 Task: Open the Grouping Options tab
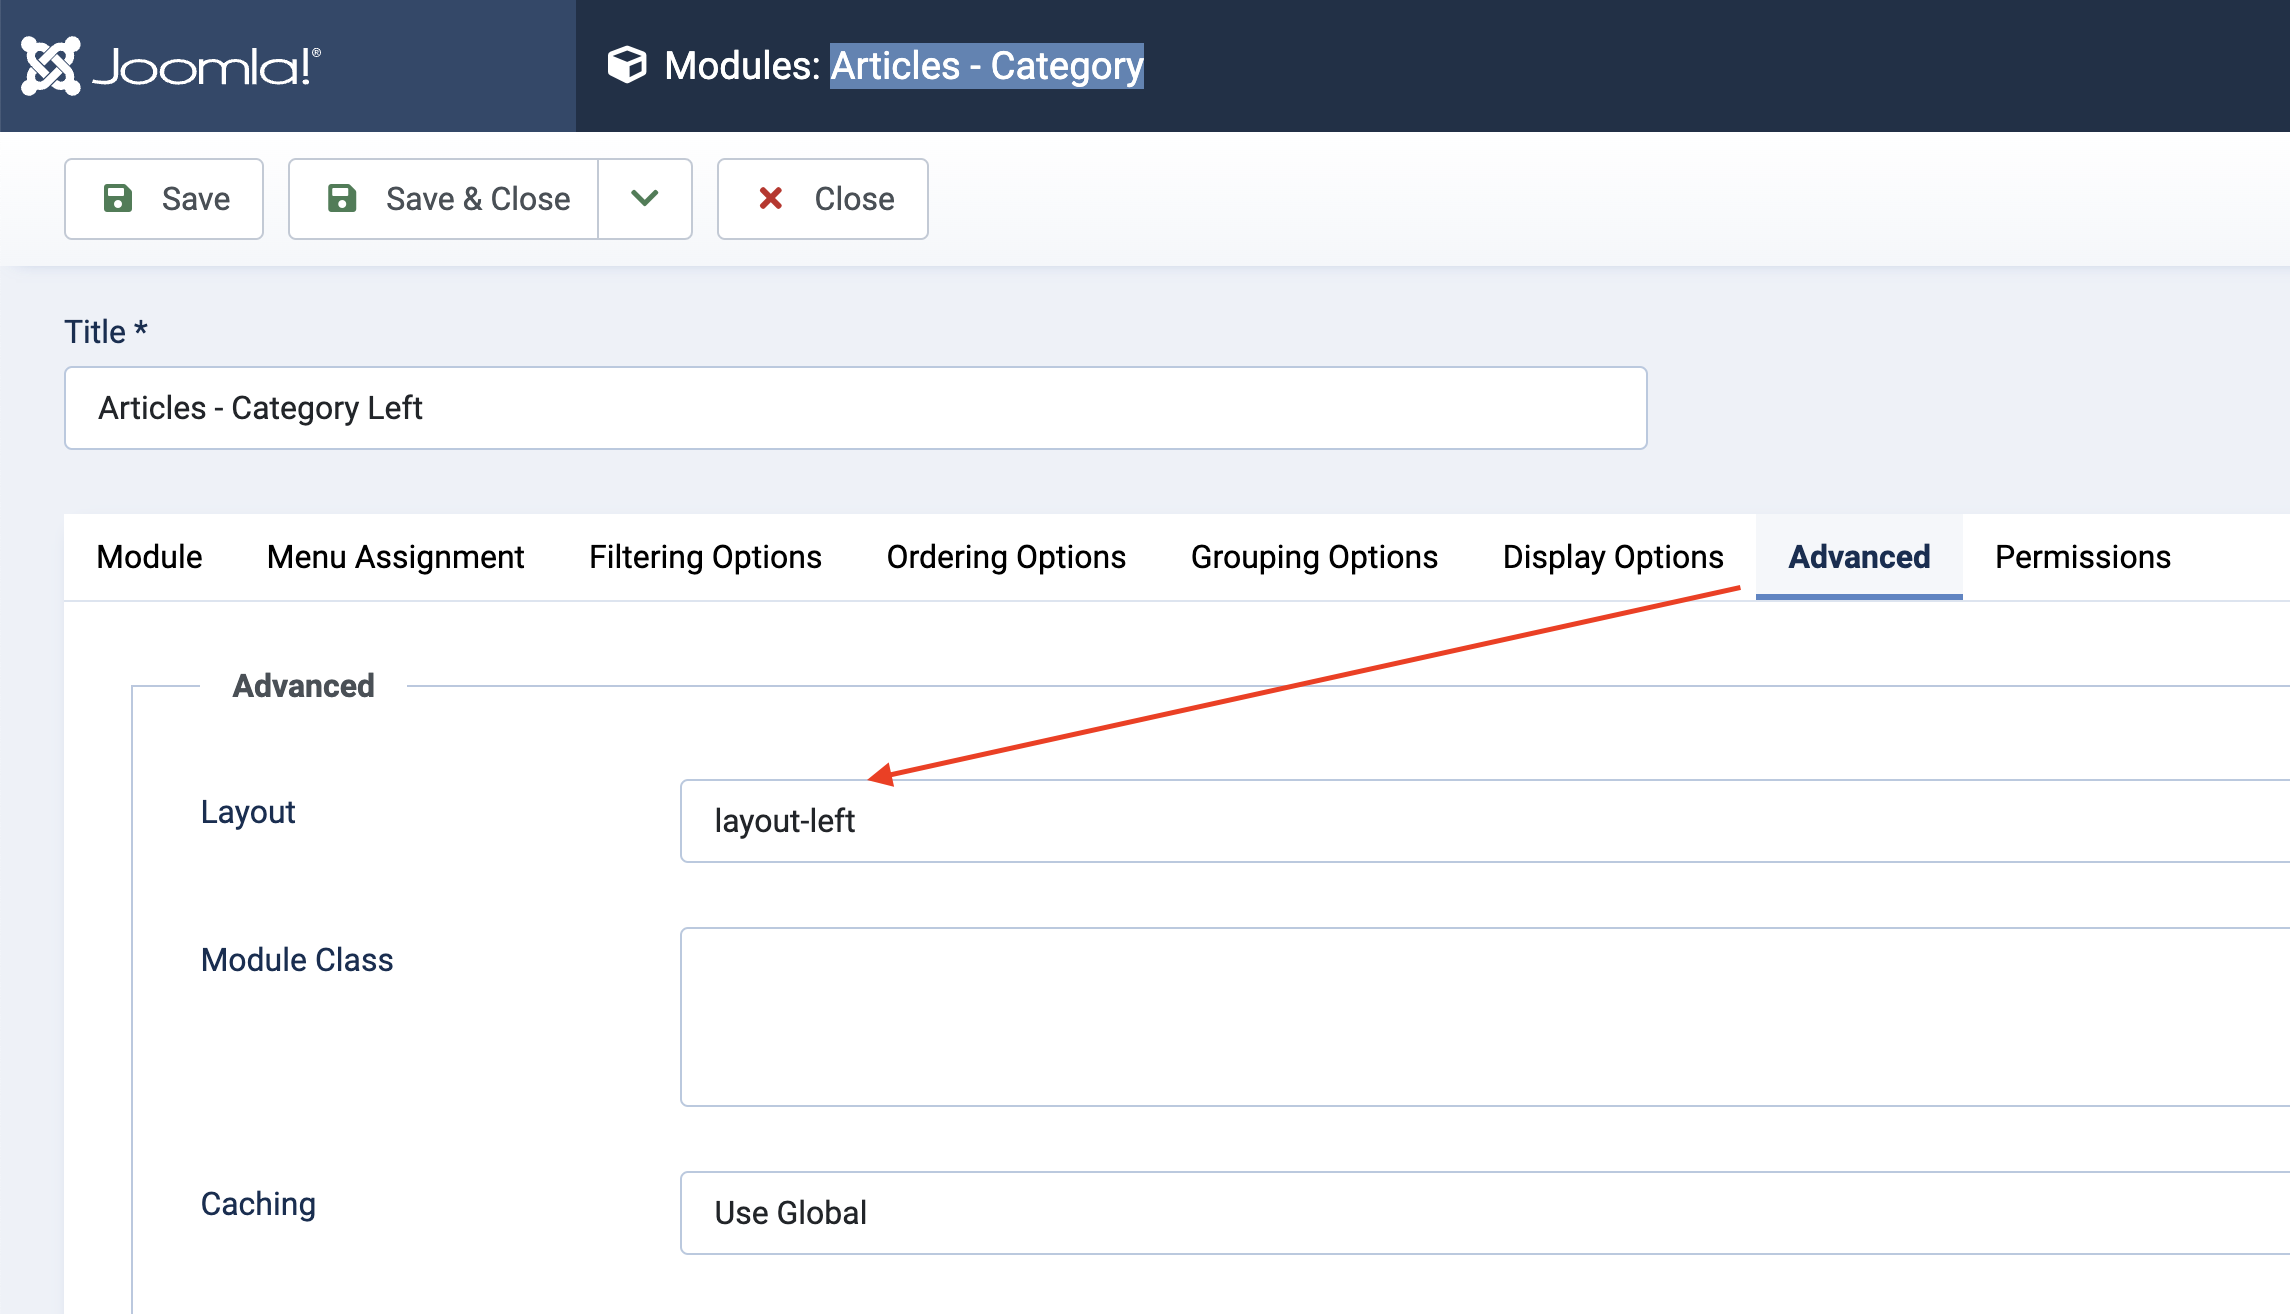pyautogui.click(x=1314, y=557)
